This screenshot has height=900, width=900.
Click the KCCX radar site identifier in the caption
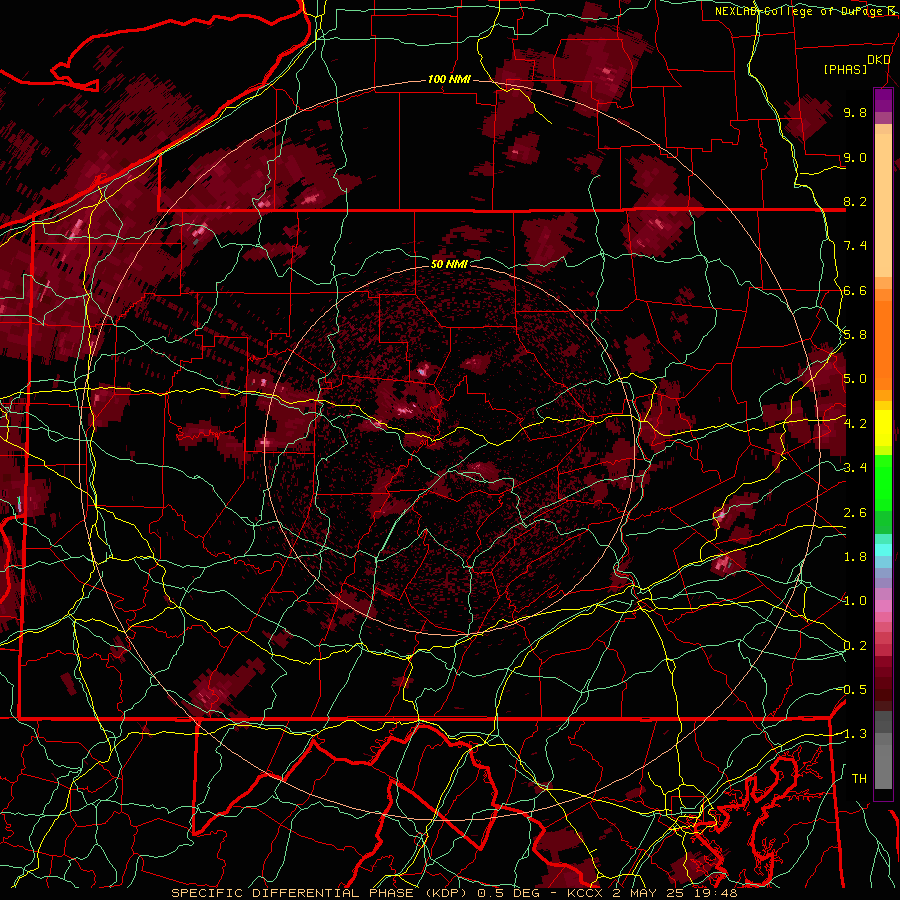(585, 893)
